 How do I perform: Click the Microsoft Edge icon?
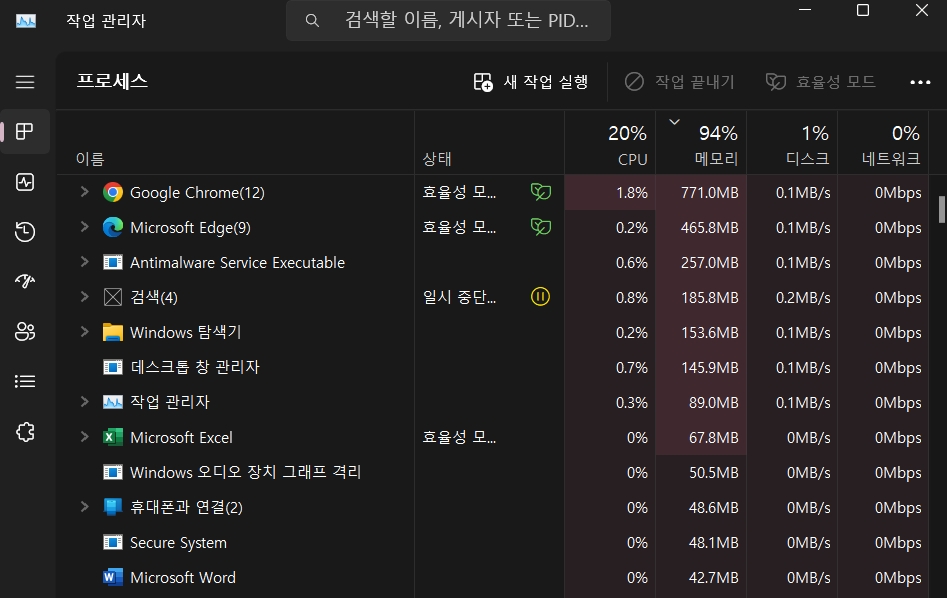click(112, 228)
